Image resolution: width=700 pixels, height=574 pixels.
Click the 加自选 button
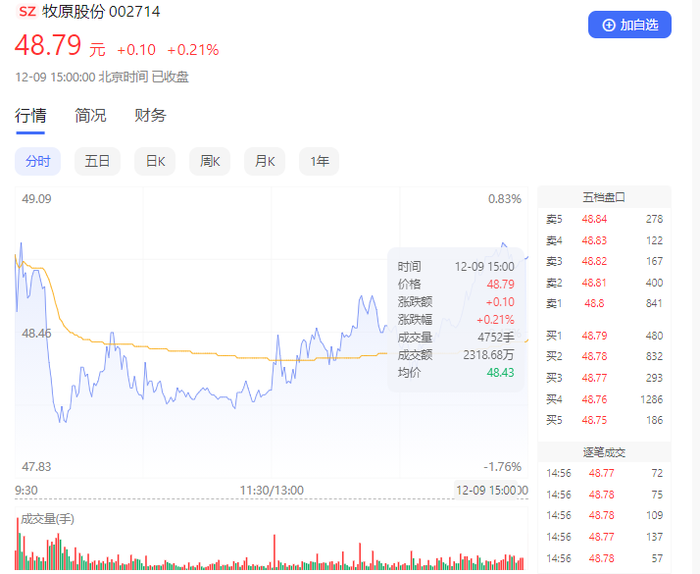(629, 25)
